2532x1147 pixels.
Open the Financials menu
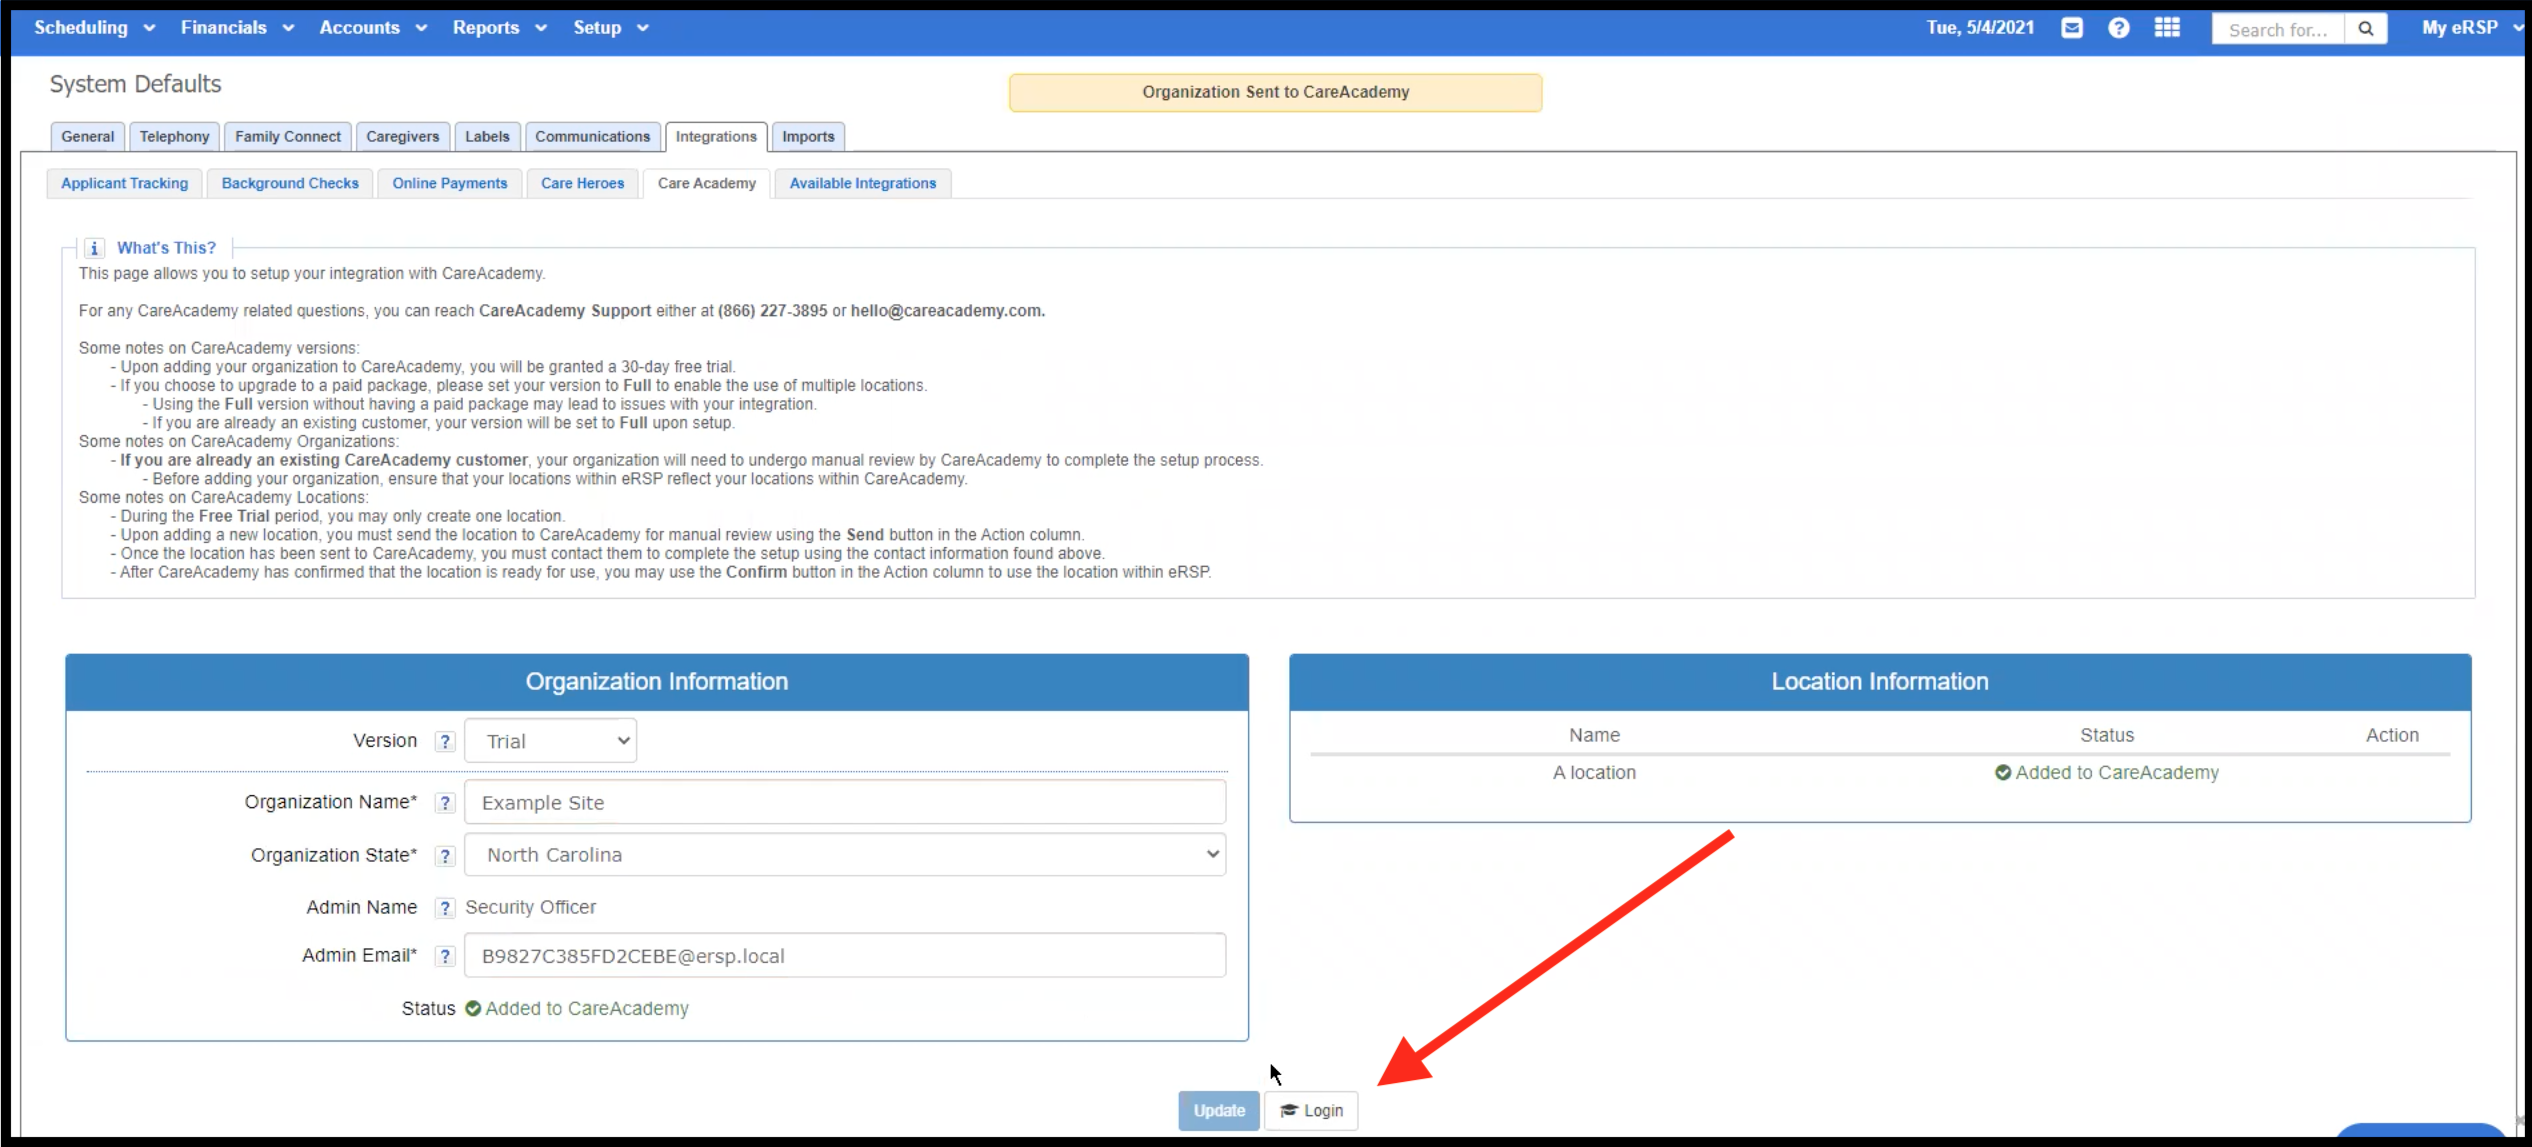point(237,28)
